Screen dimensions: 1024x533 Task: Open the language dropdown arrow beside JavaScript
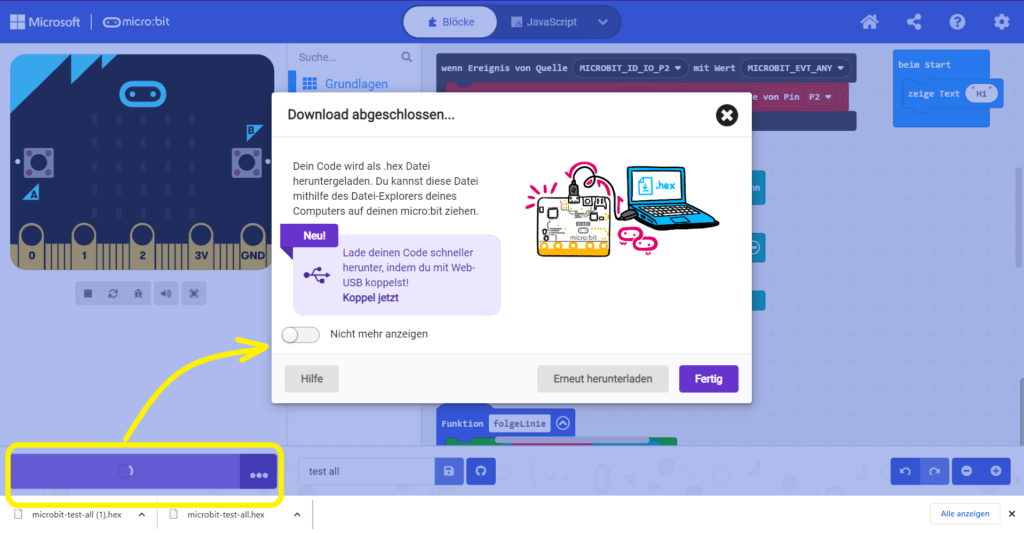click(x=603, y=22)
